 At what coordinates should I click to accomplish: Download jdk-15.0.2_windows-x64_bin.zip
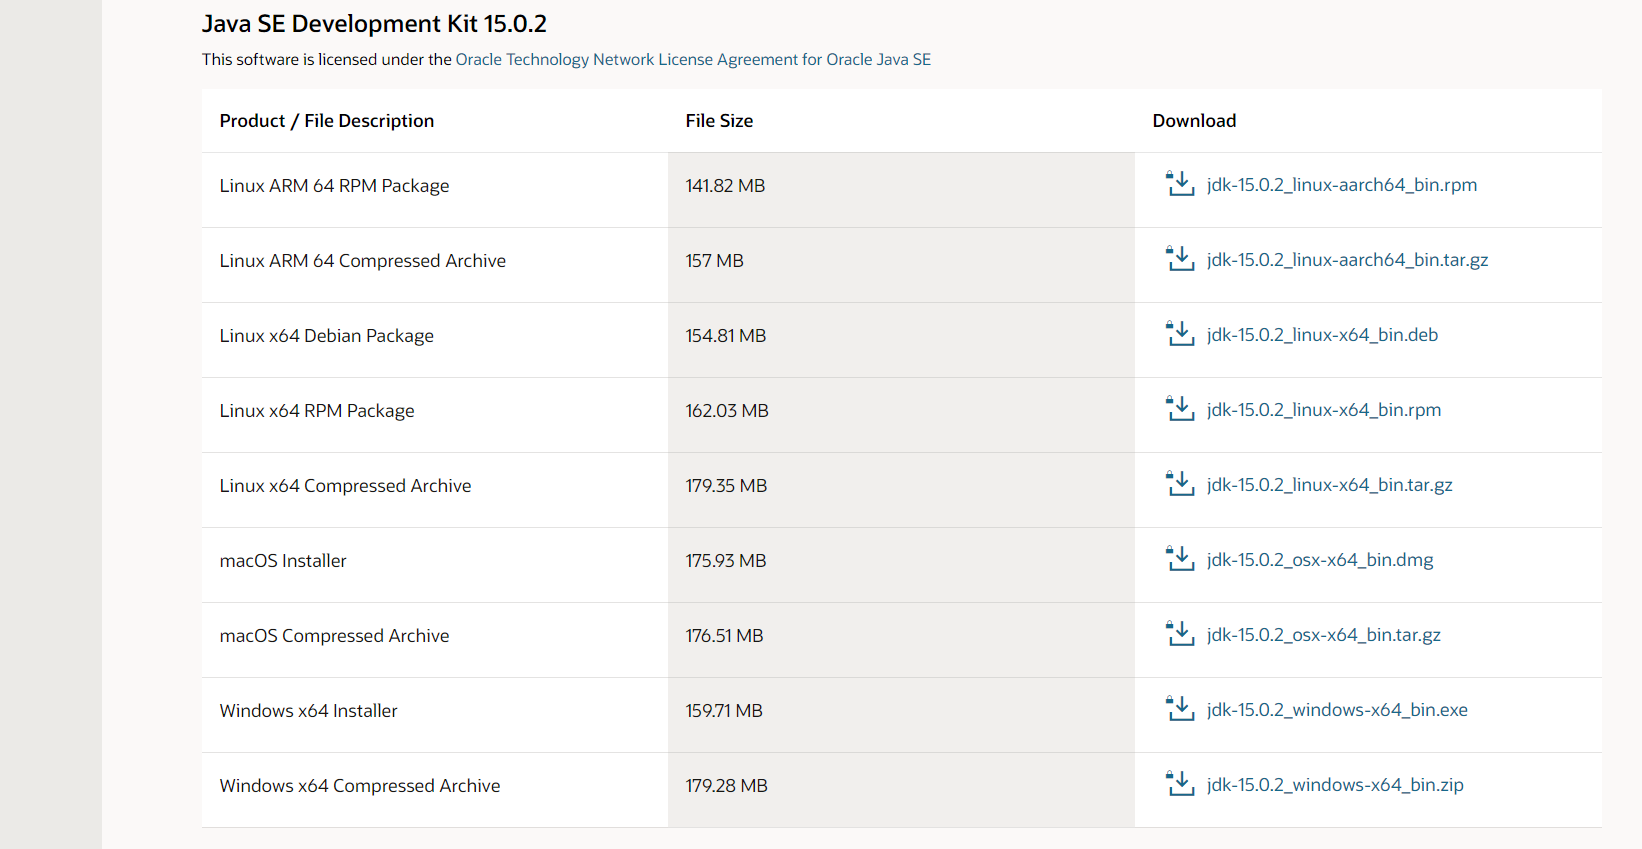[x=1335, y=785]
